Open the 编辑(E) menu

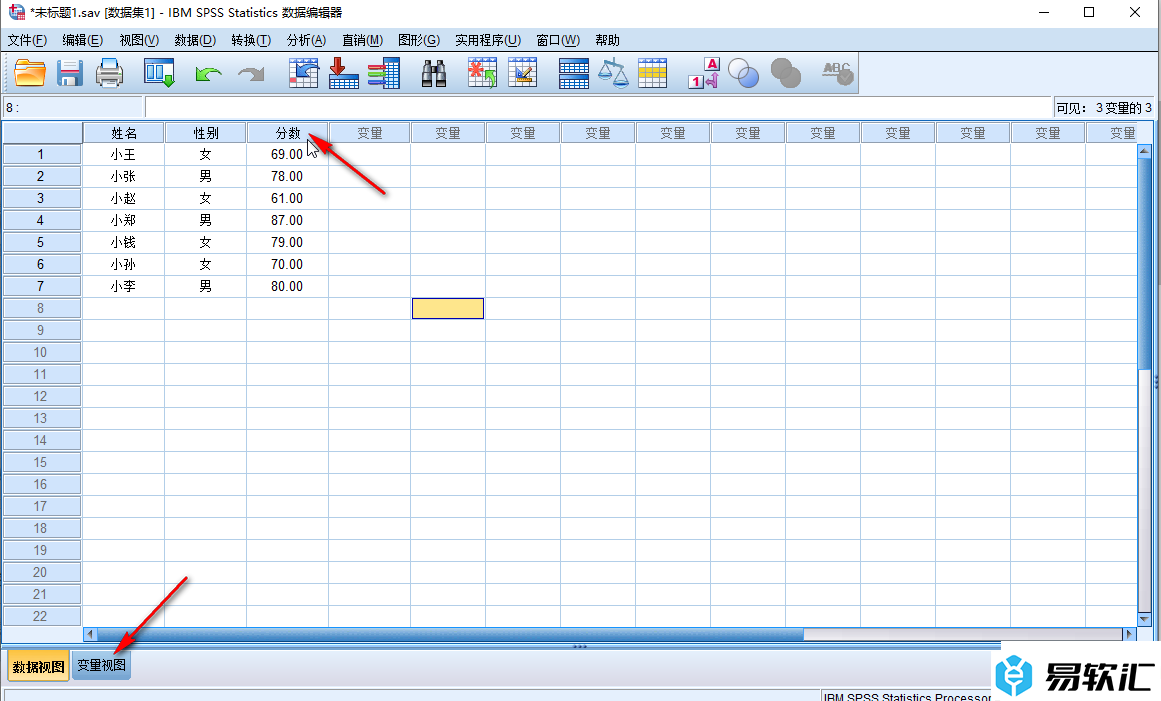pos(82,40)
